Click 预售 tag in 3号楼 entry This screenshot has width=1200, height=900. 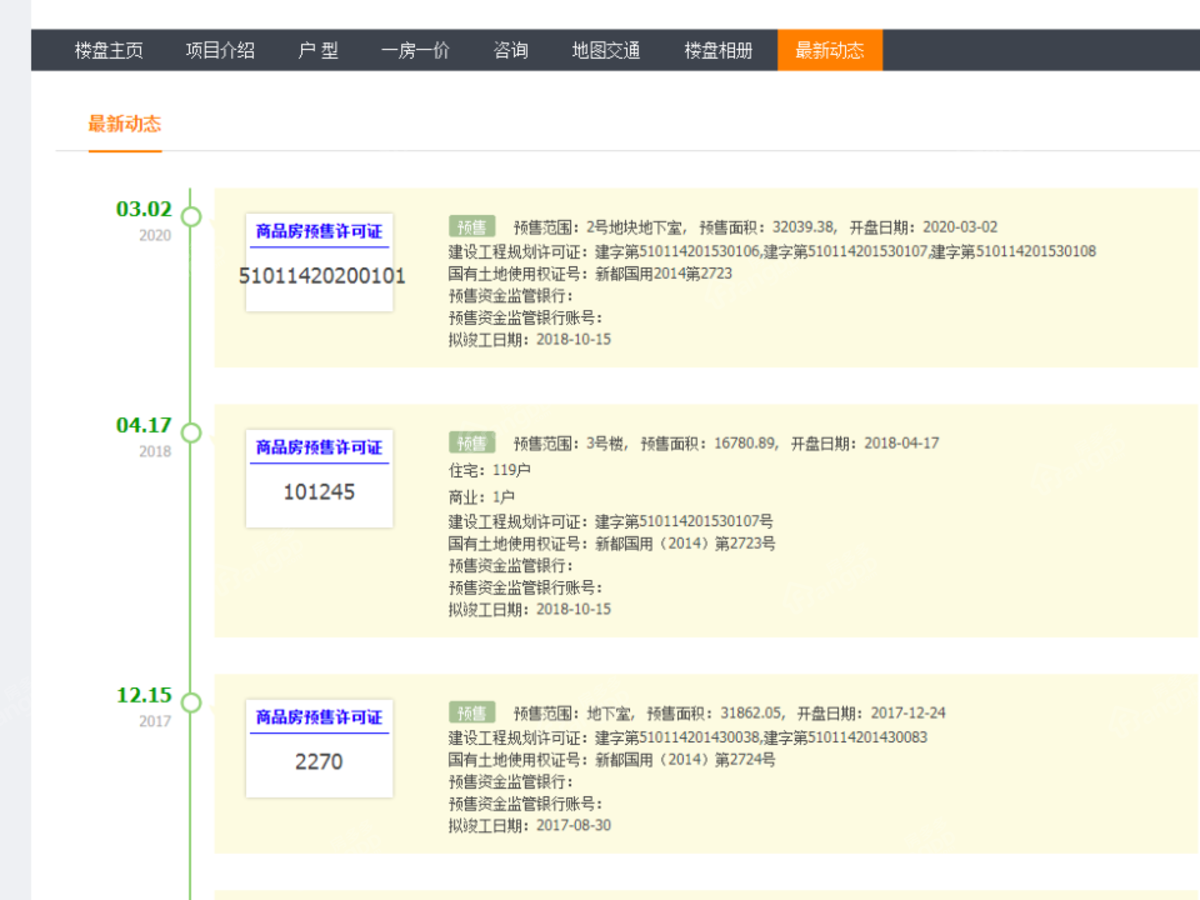[x=472, y=443]
